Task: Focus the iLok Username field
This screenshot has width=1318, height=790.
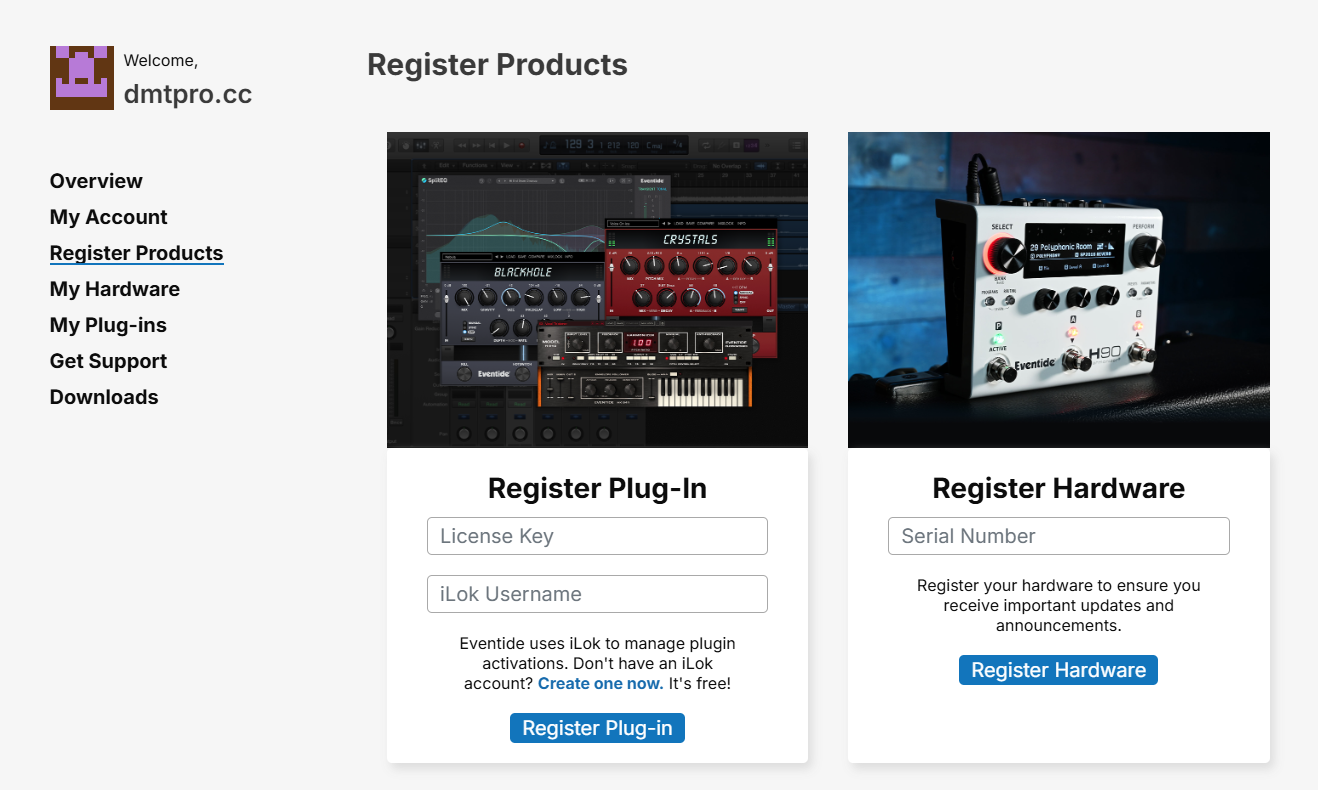Action: (597, 594)
